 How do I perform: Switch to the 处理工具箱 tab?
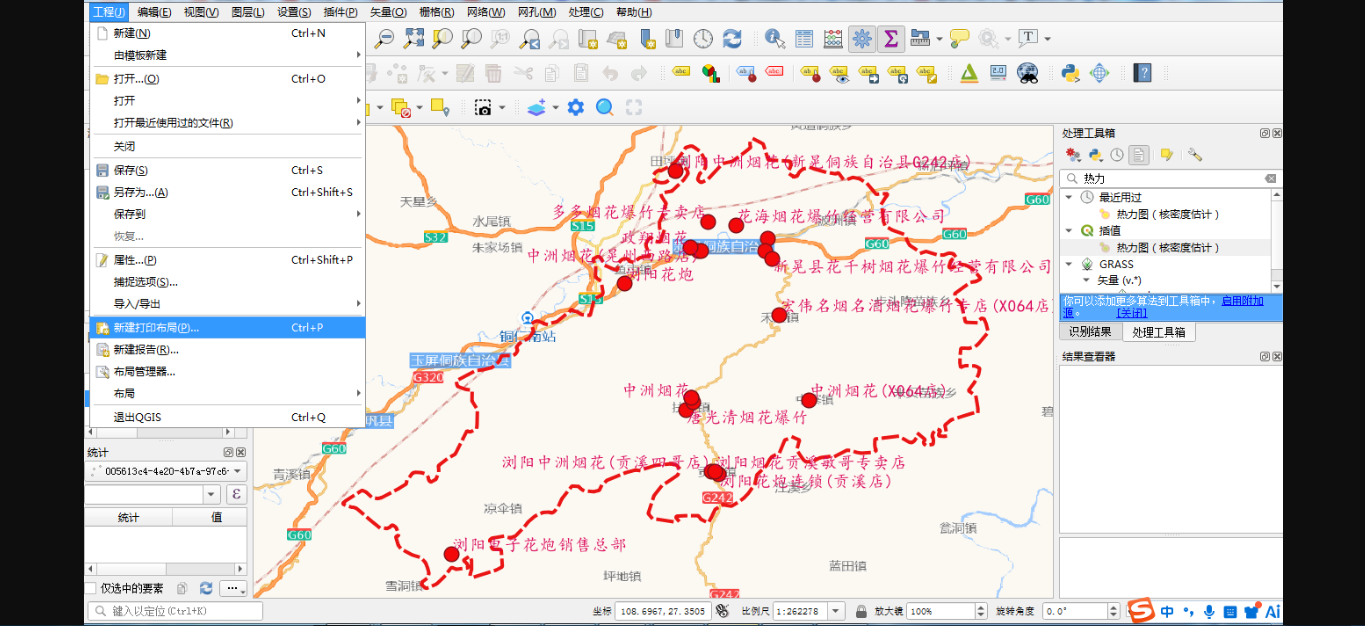pyautogui.click(x=1159, y=332)
